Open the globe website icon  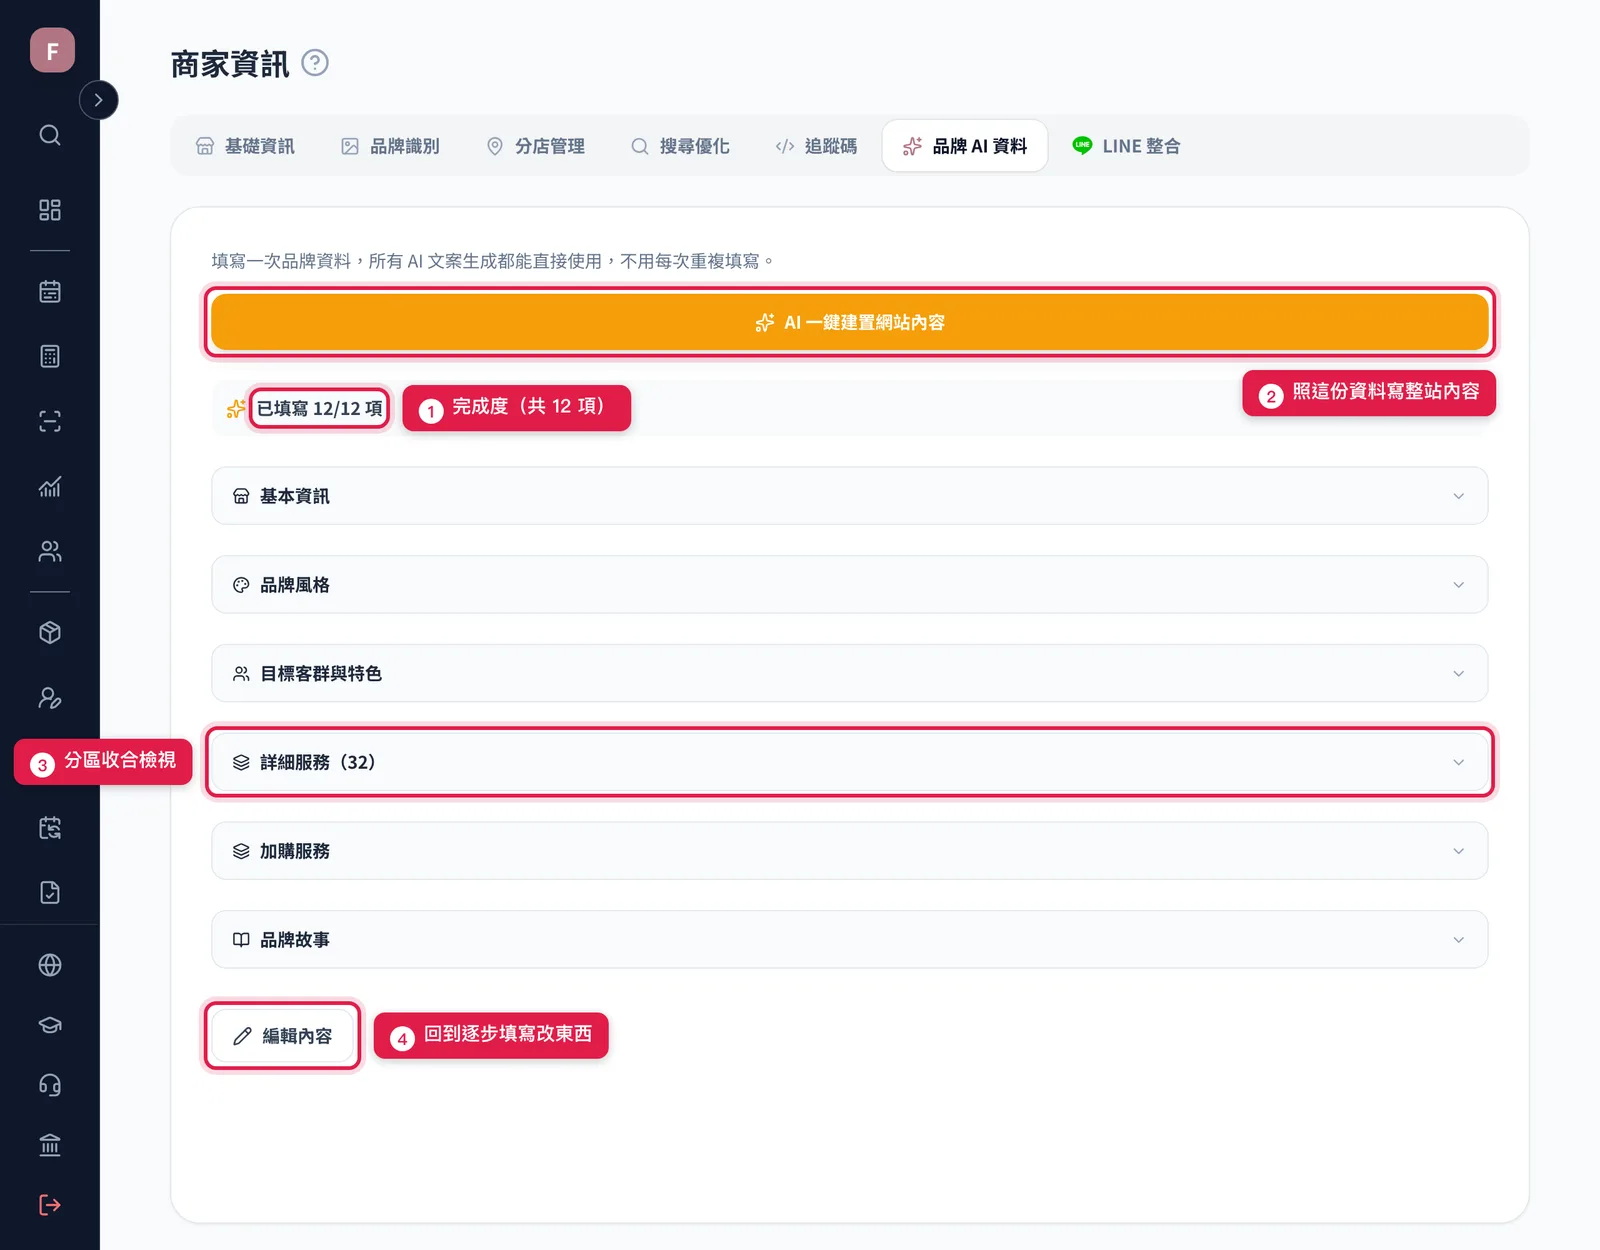click(x=50, y=965)
